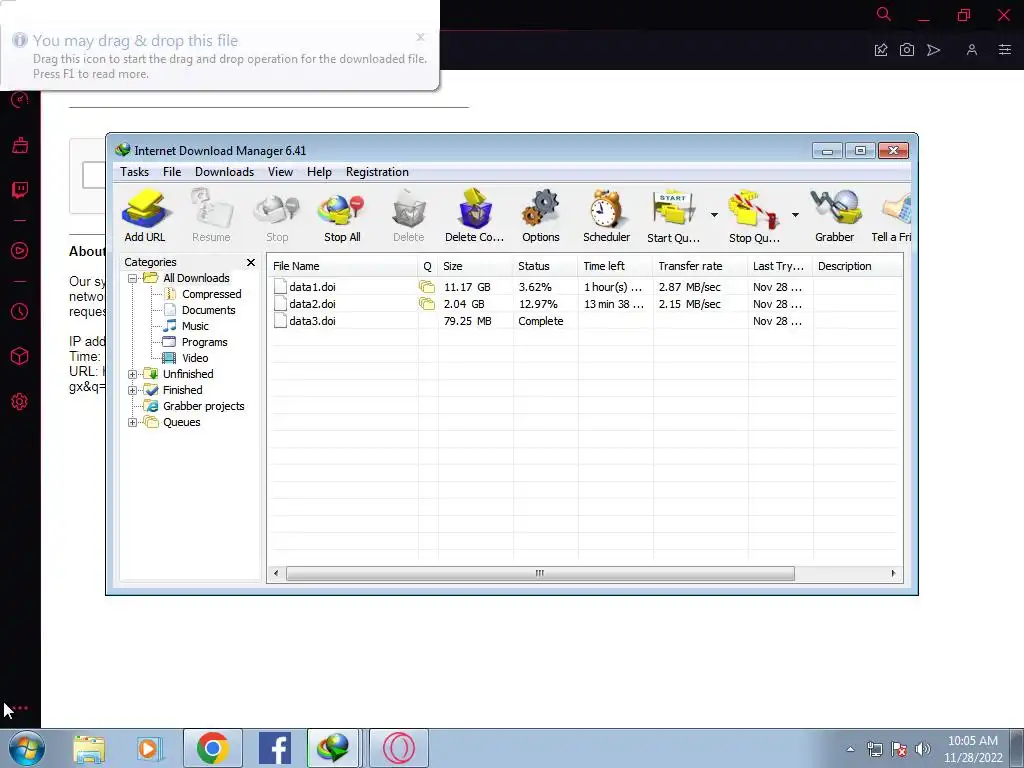The width and height of the screenshot is (1024, 768).
Task: Click the Opera snapshot camera icon
Action: point(906,50)
